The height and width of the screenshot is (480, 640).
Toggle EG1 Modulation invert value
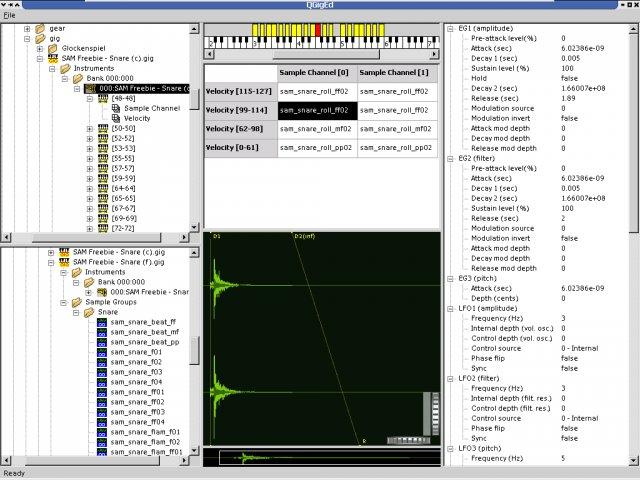pos(569,119)
